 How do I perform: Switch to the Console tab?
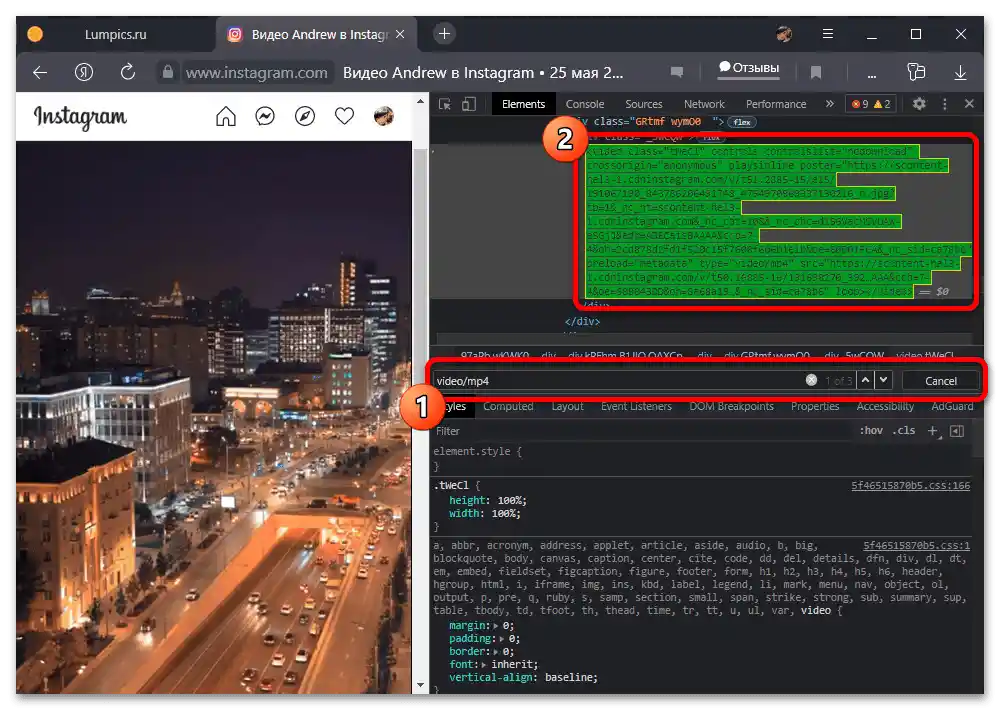[585, 104]
